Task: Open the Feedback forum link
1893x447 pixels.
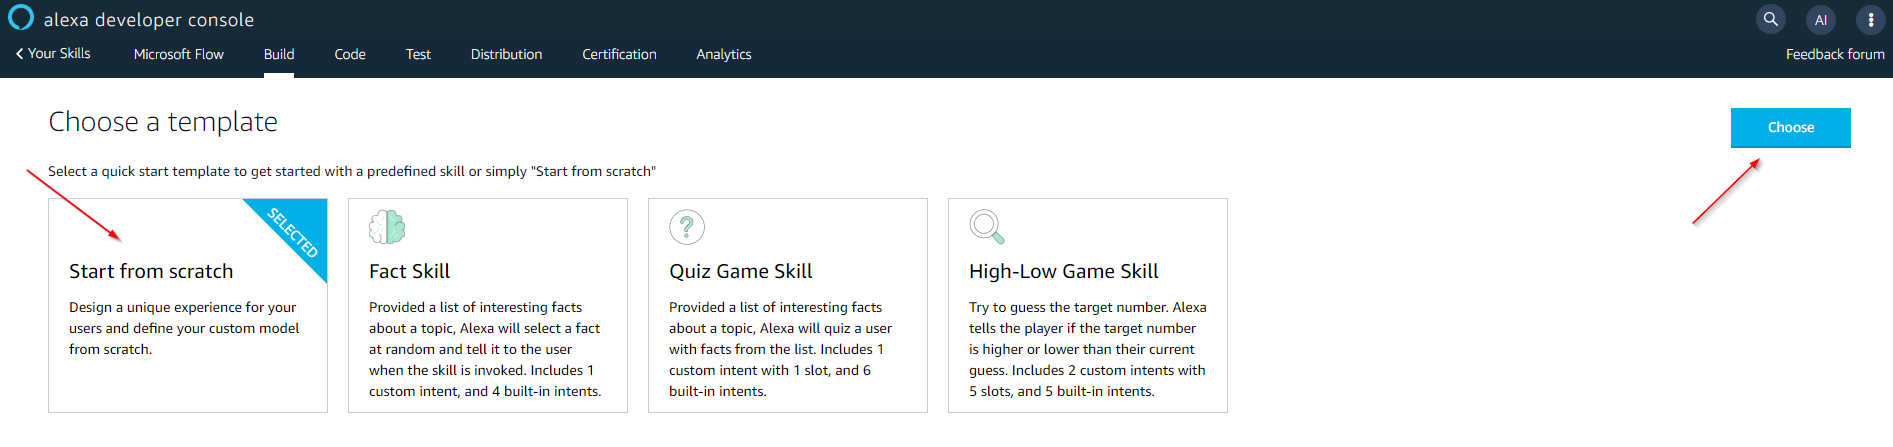Action: tap(1834, 54)
